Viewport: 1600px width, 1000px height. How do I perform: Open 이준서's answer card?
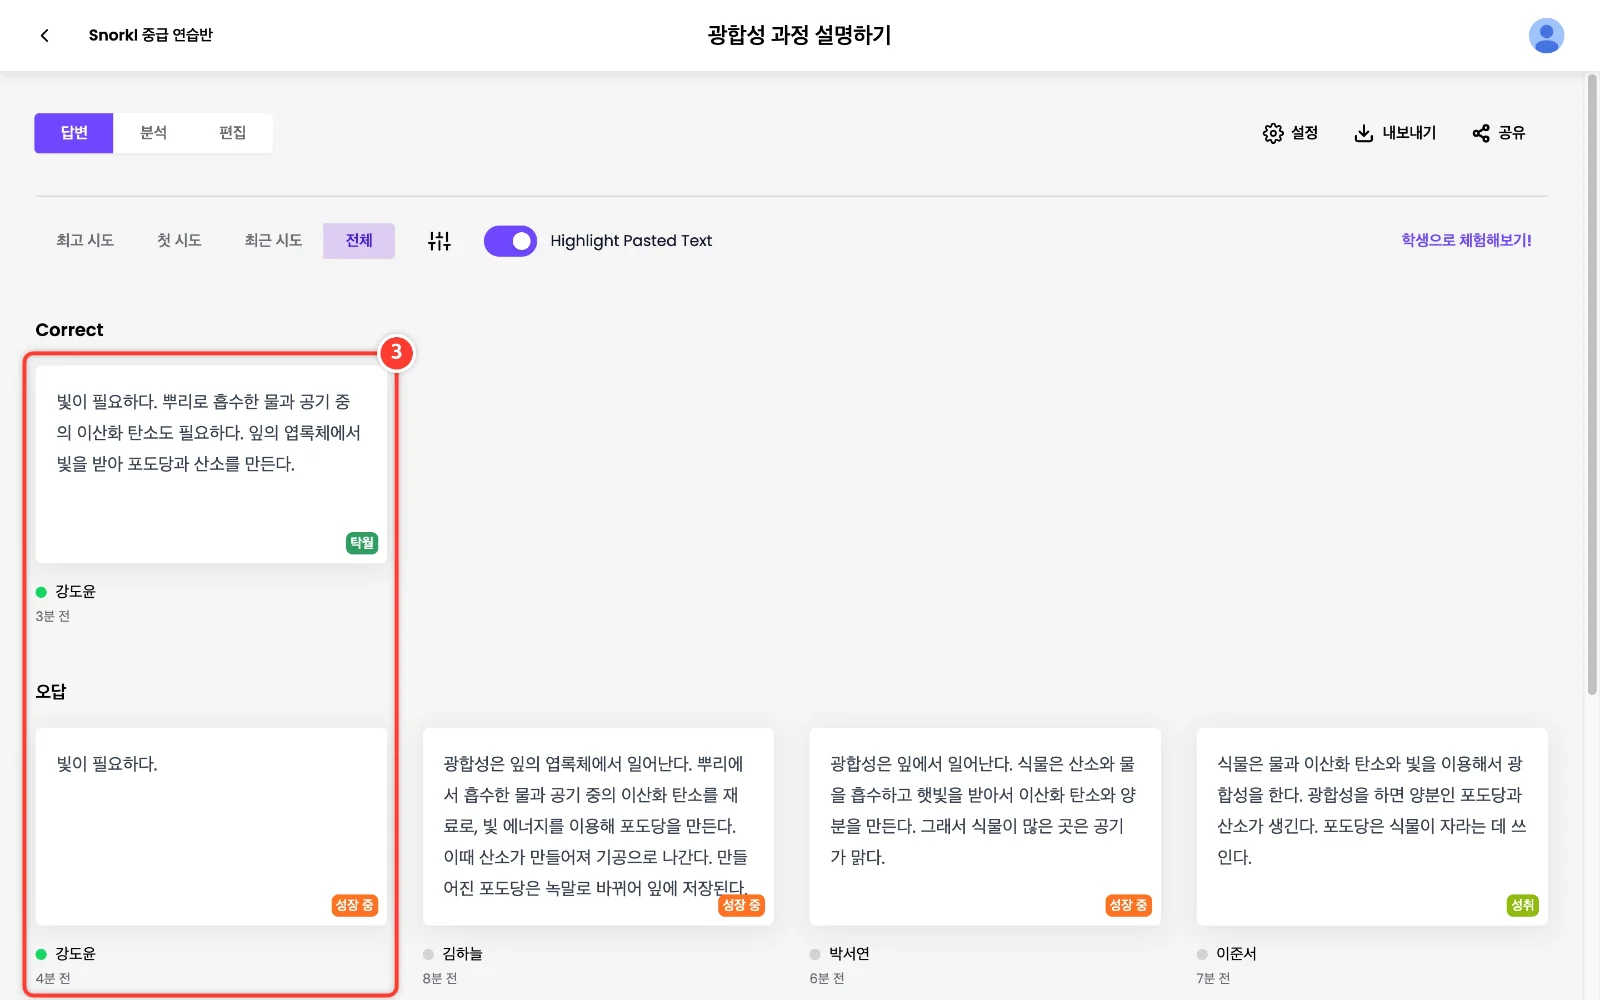1372,826
